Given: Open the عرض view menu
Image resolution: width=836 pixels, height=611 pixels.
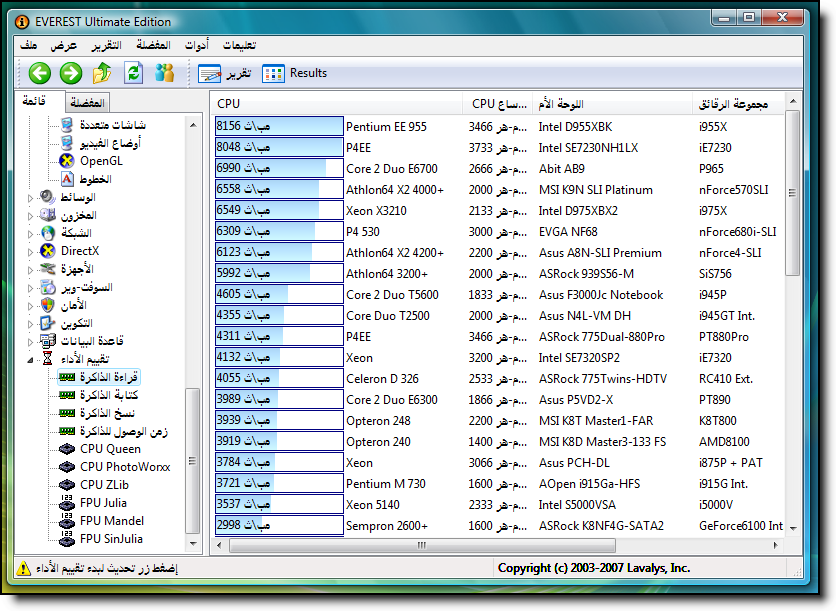Looking at the screenshot, I should (63, 45).
